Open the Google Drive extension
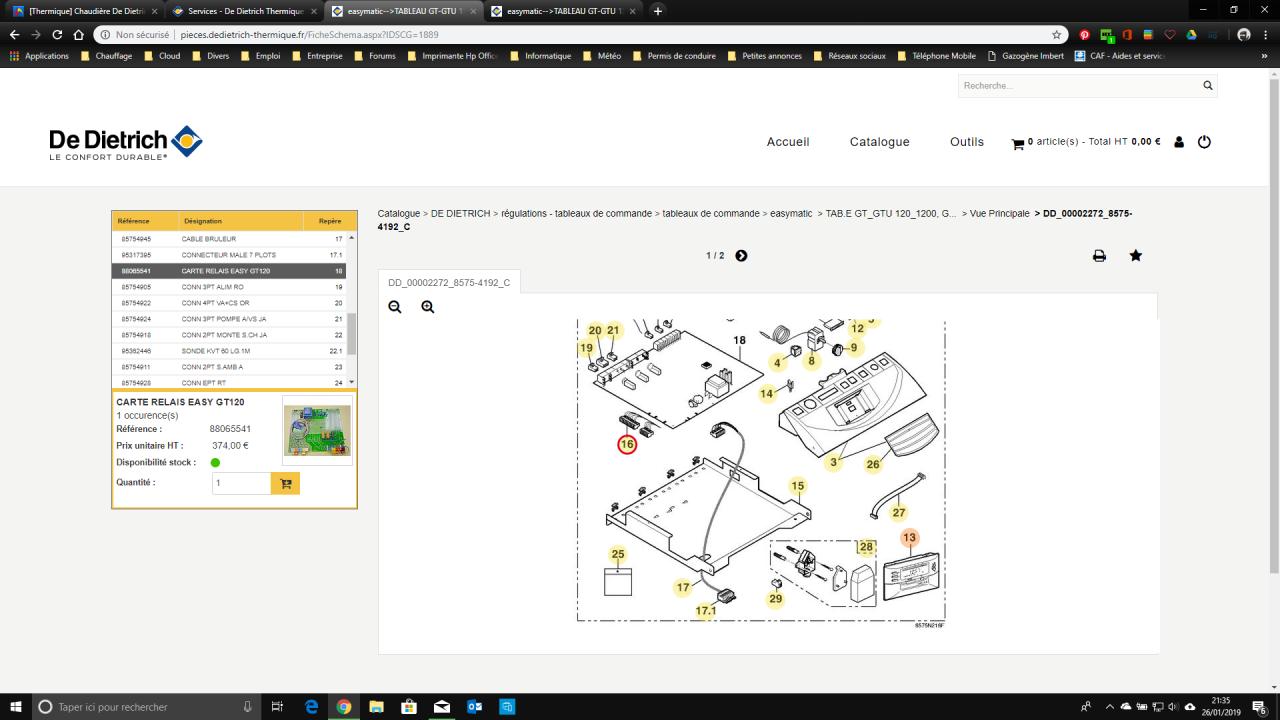Screen dimensions: 1280x720 click(1191, 34)
